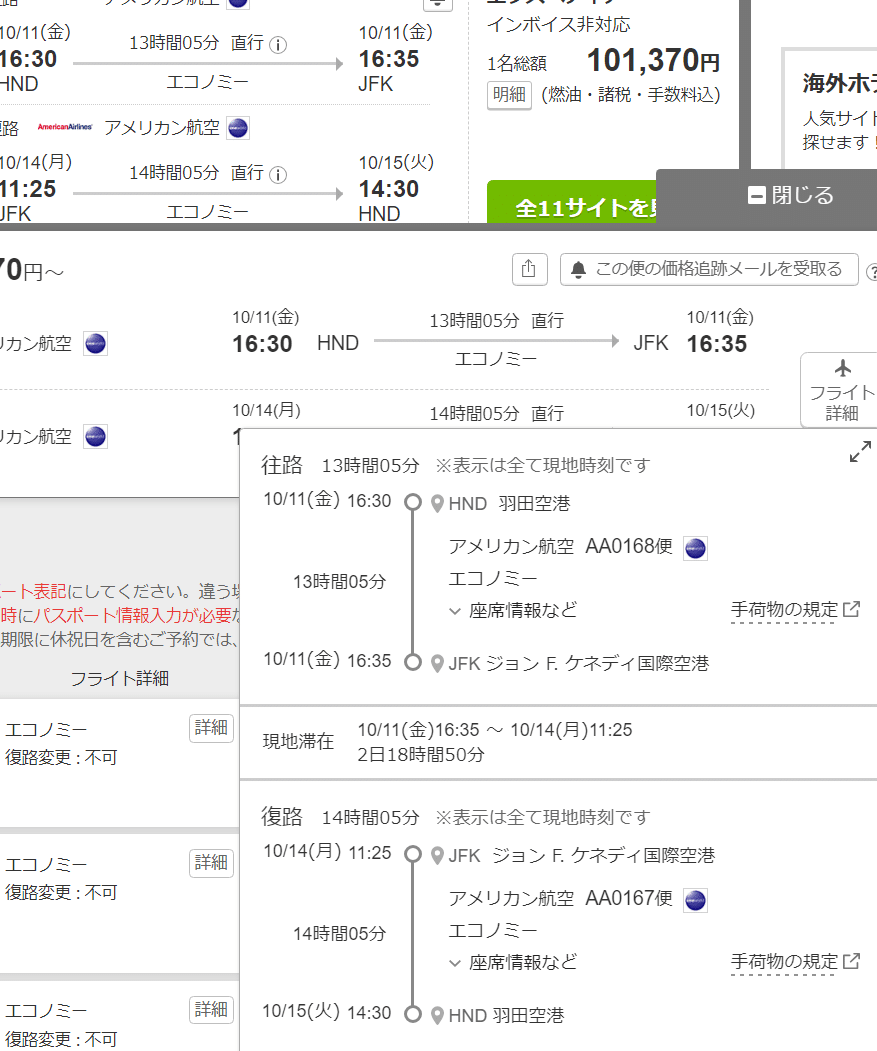Screen dimensions: 877x1051
Task: Click the fullscreen expand arrows on the 往路 panel
Action: click(x=859, y=452)
